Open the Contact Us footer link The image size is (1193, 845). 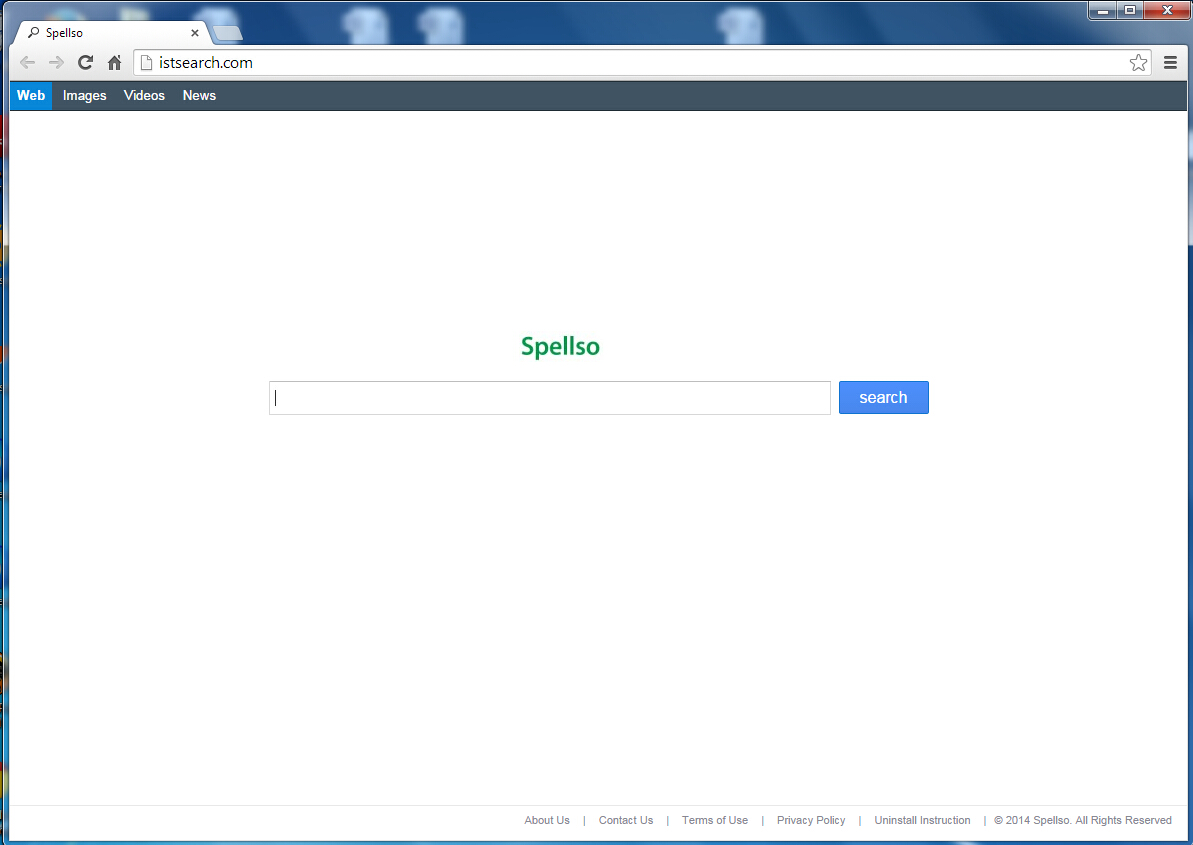pos(625,820)
